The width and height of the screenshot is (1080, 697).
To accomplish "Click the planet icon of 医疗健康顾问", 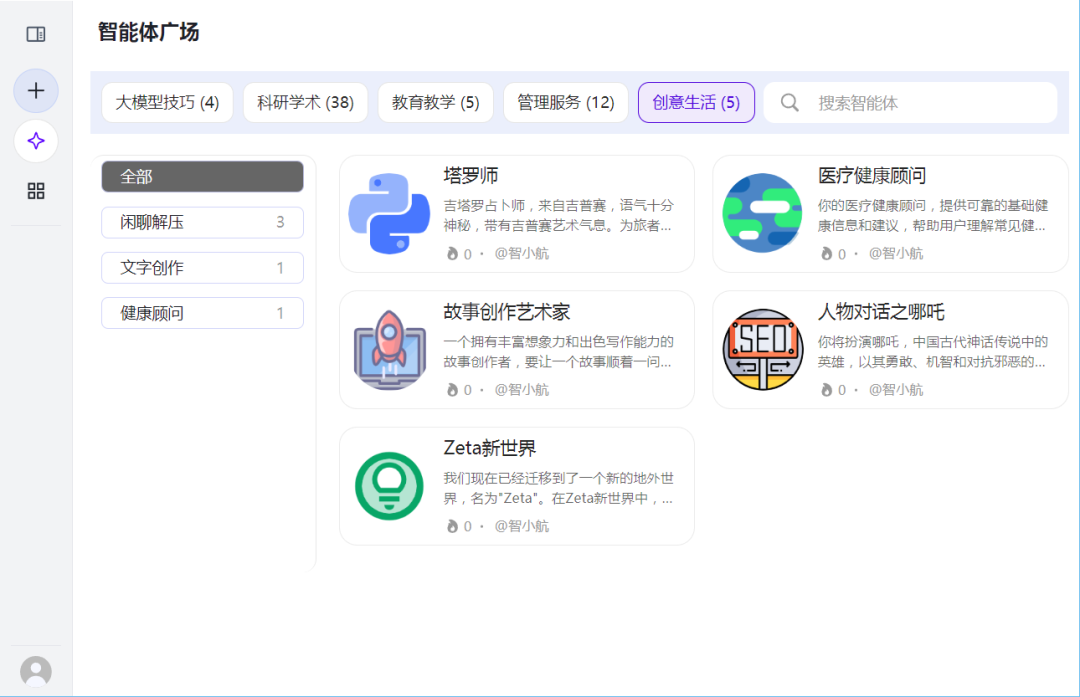I will coord(762,214).
